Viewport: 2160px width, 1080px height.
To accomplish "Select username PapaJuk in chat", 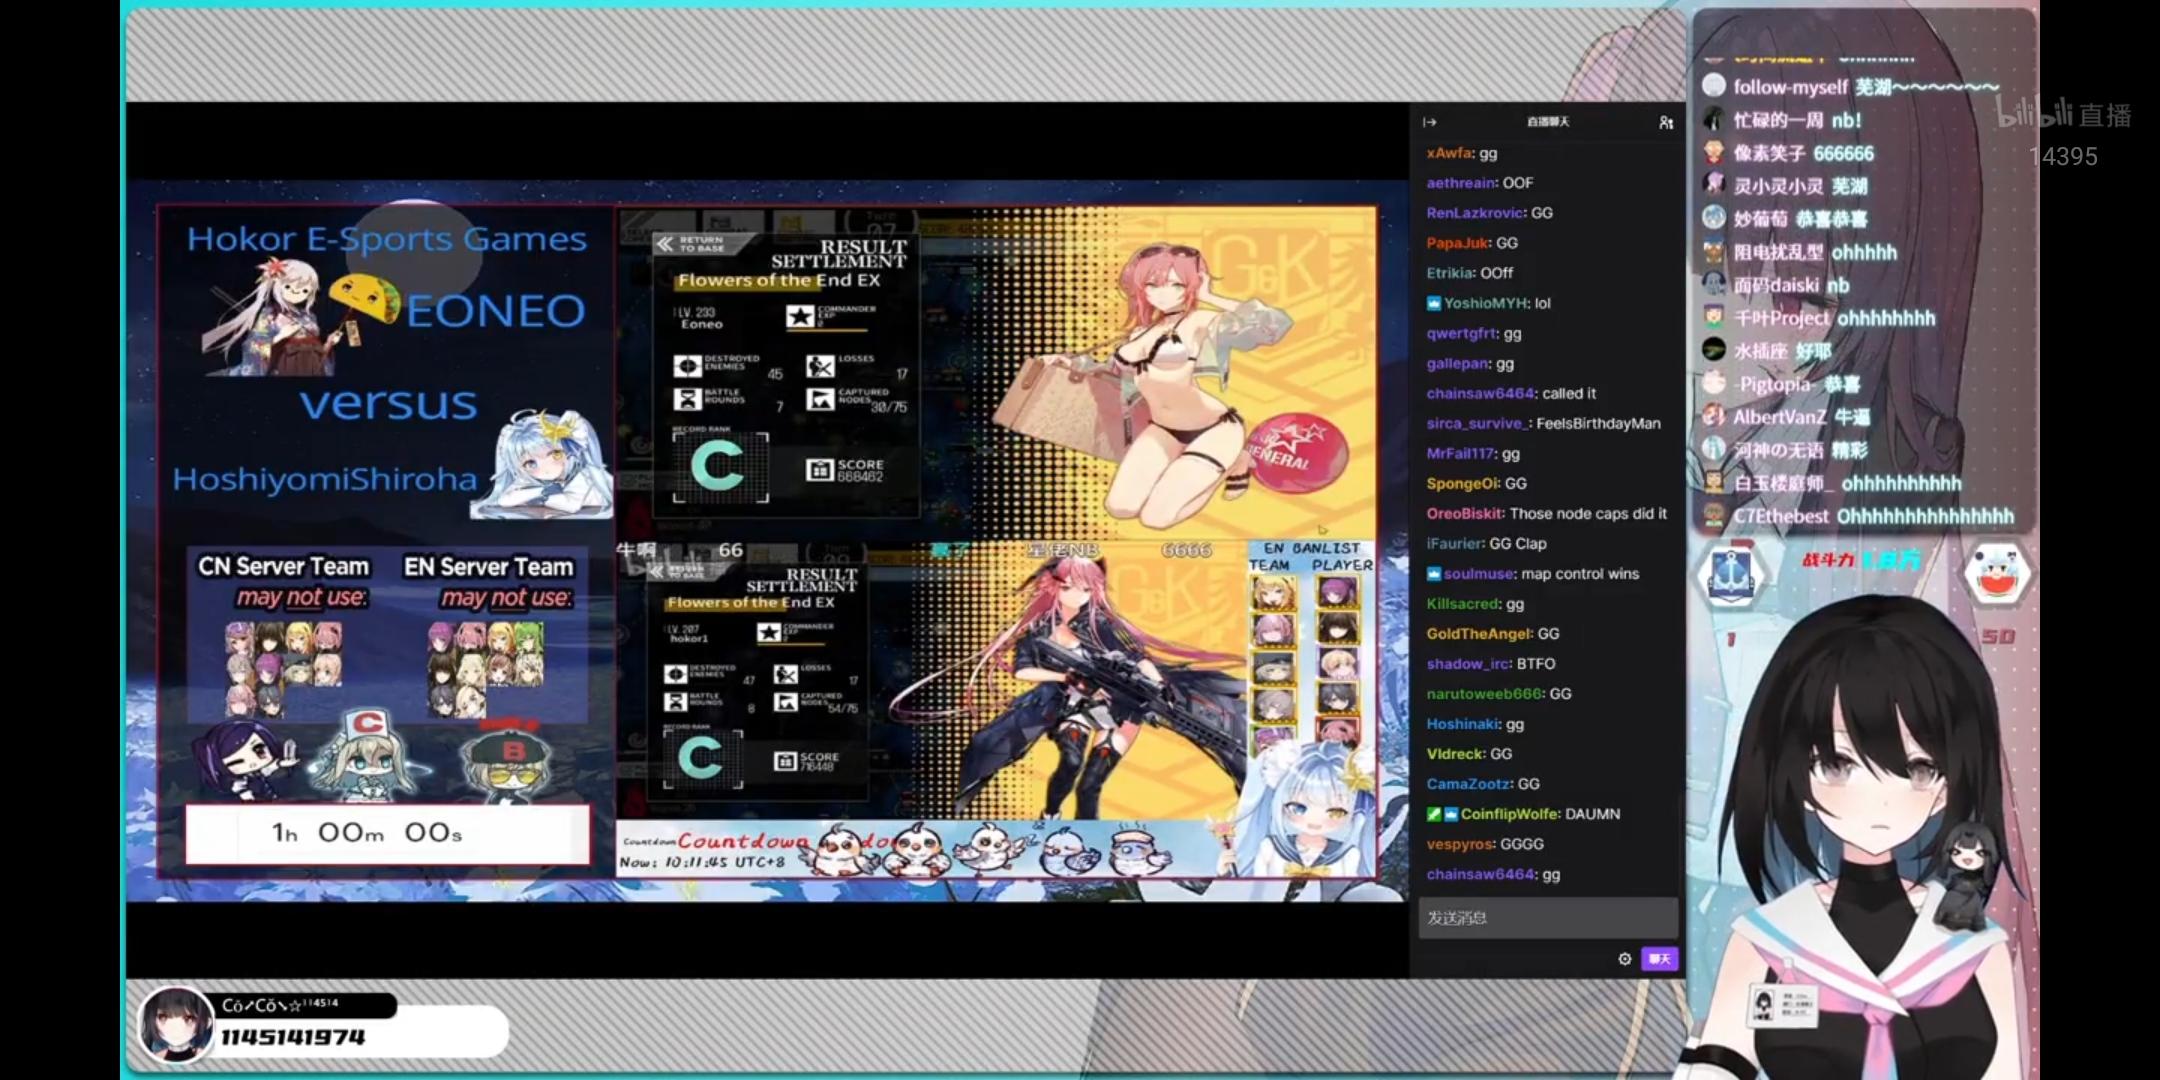I will 1457,243.
